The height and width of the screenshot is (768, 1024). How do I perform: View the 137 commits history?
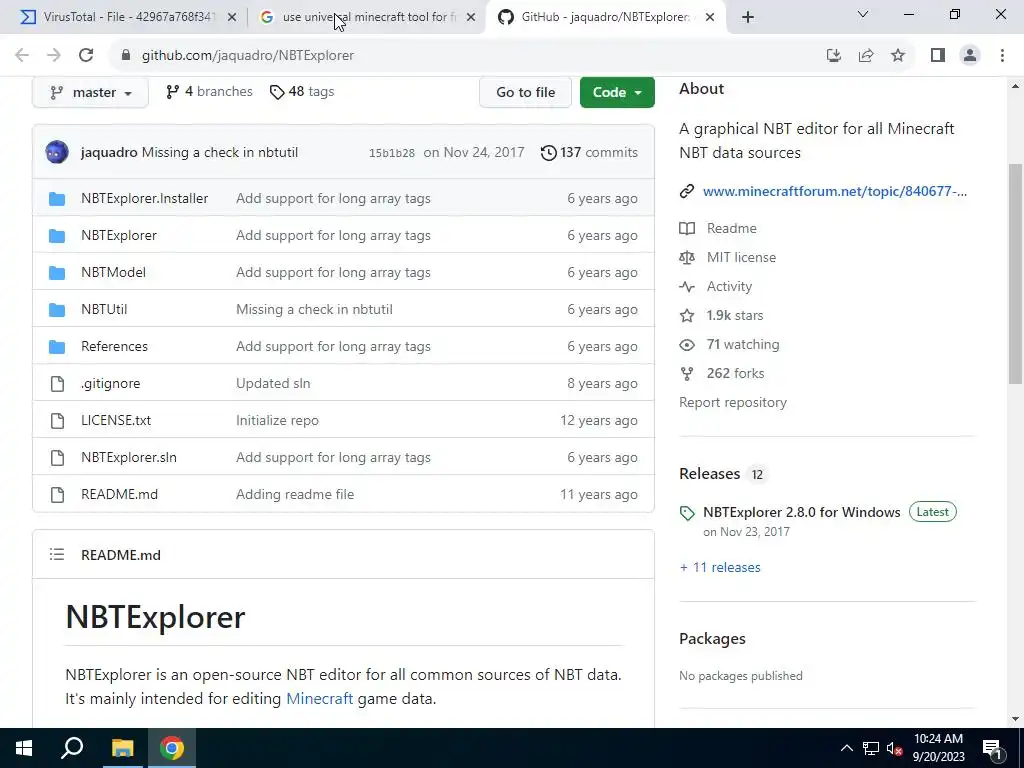coord(589,152)
